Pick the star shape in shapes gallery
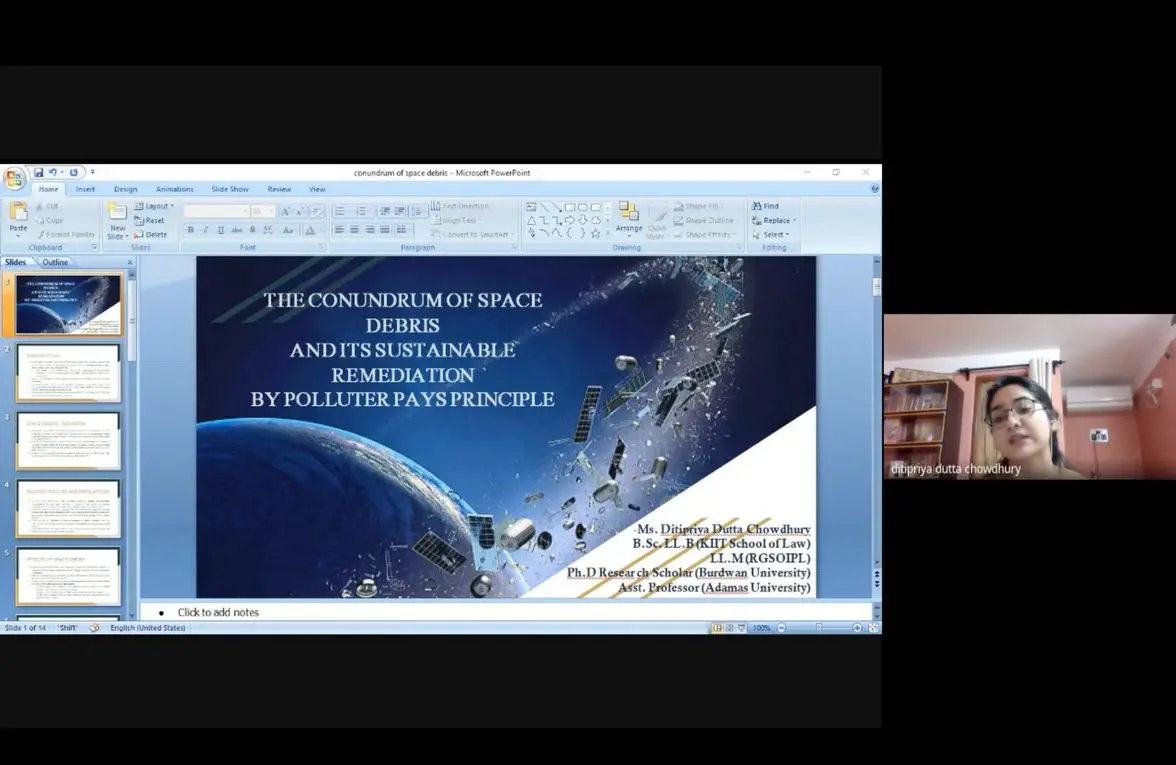This screenshot has width=1176, height=765. [x=596, y=233]
